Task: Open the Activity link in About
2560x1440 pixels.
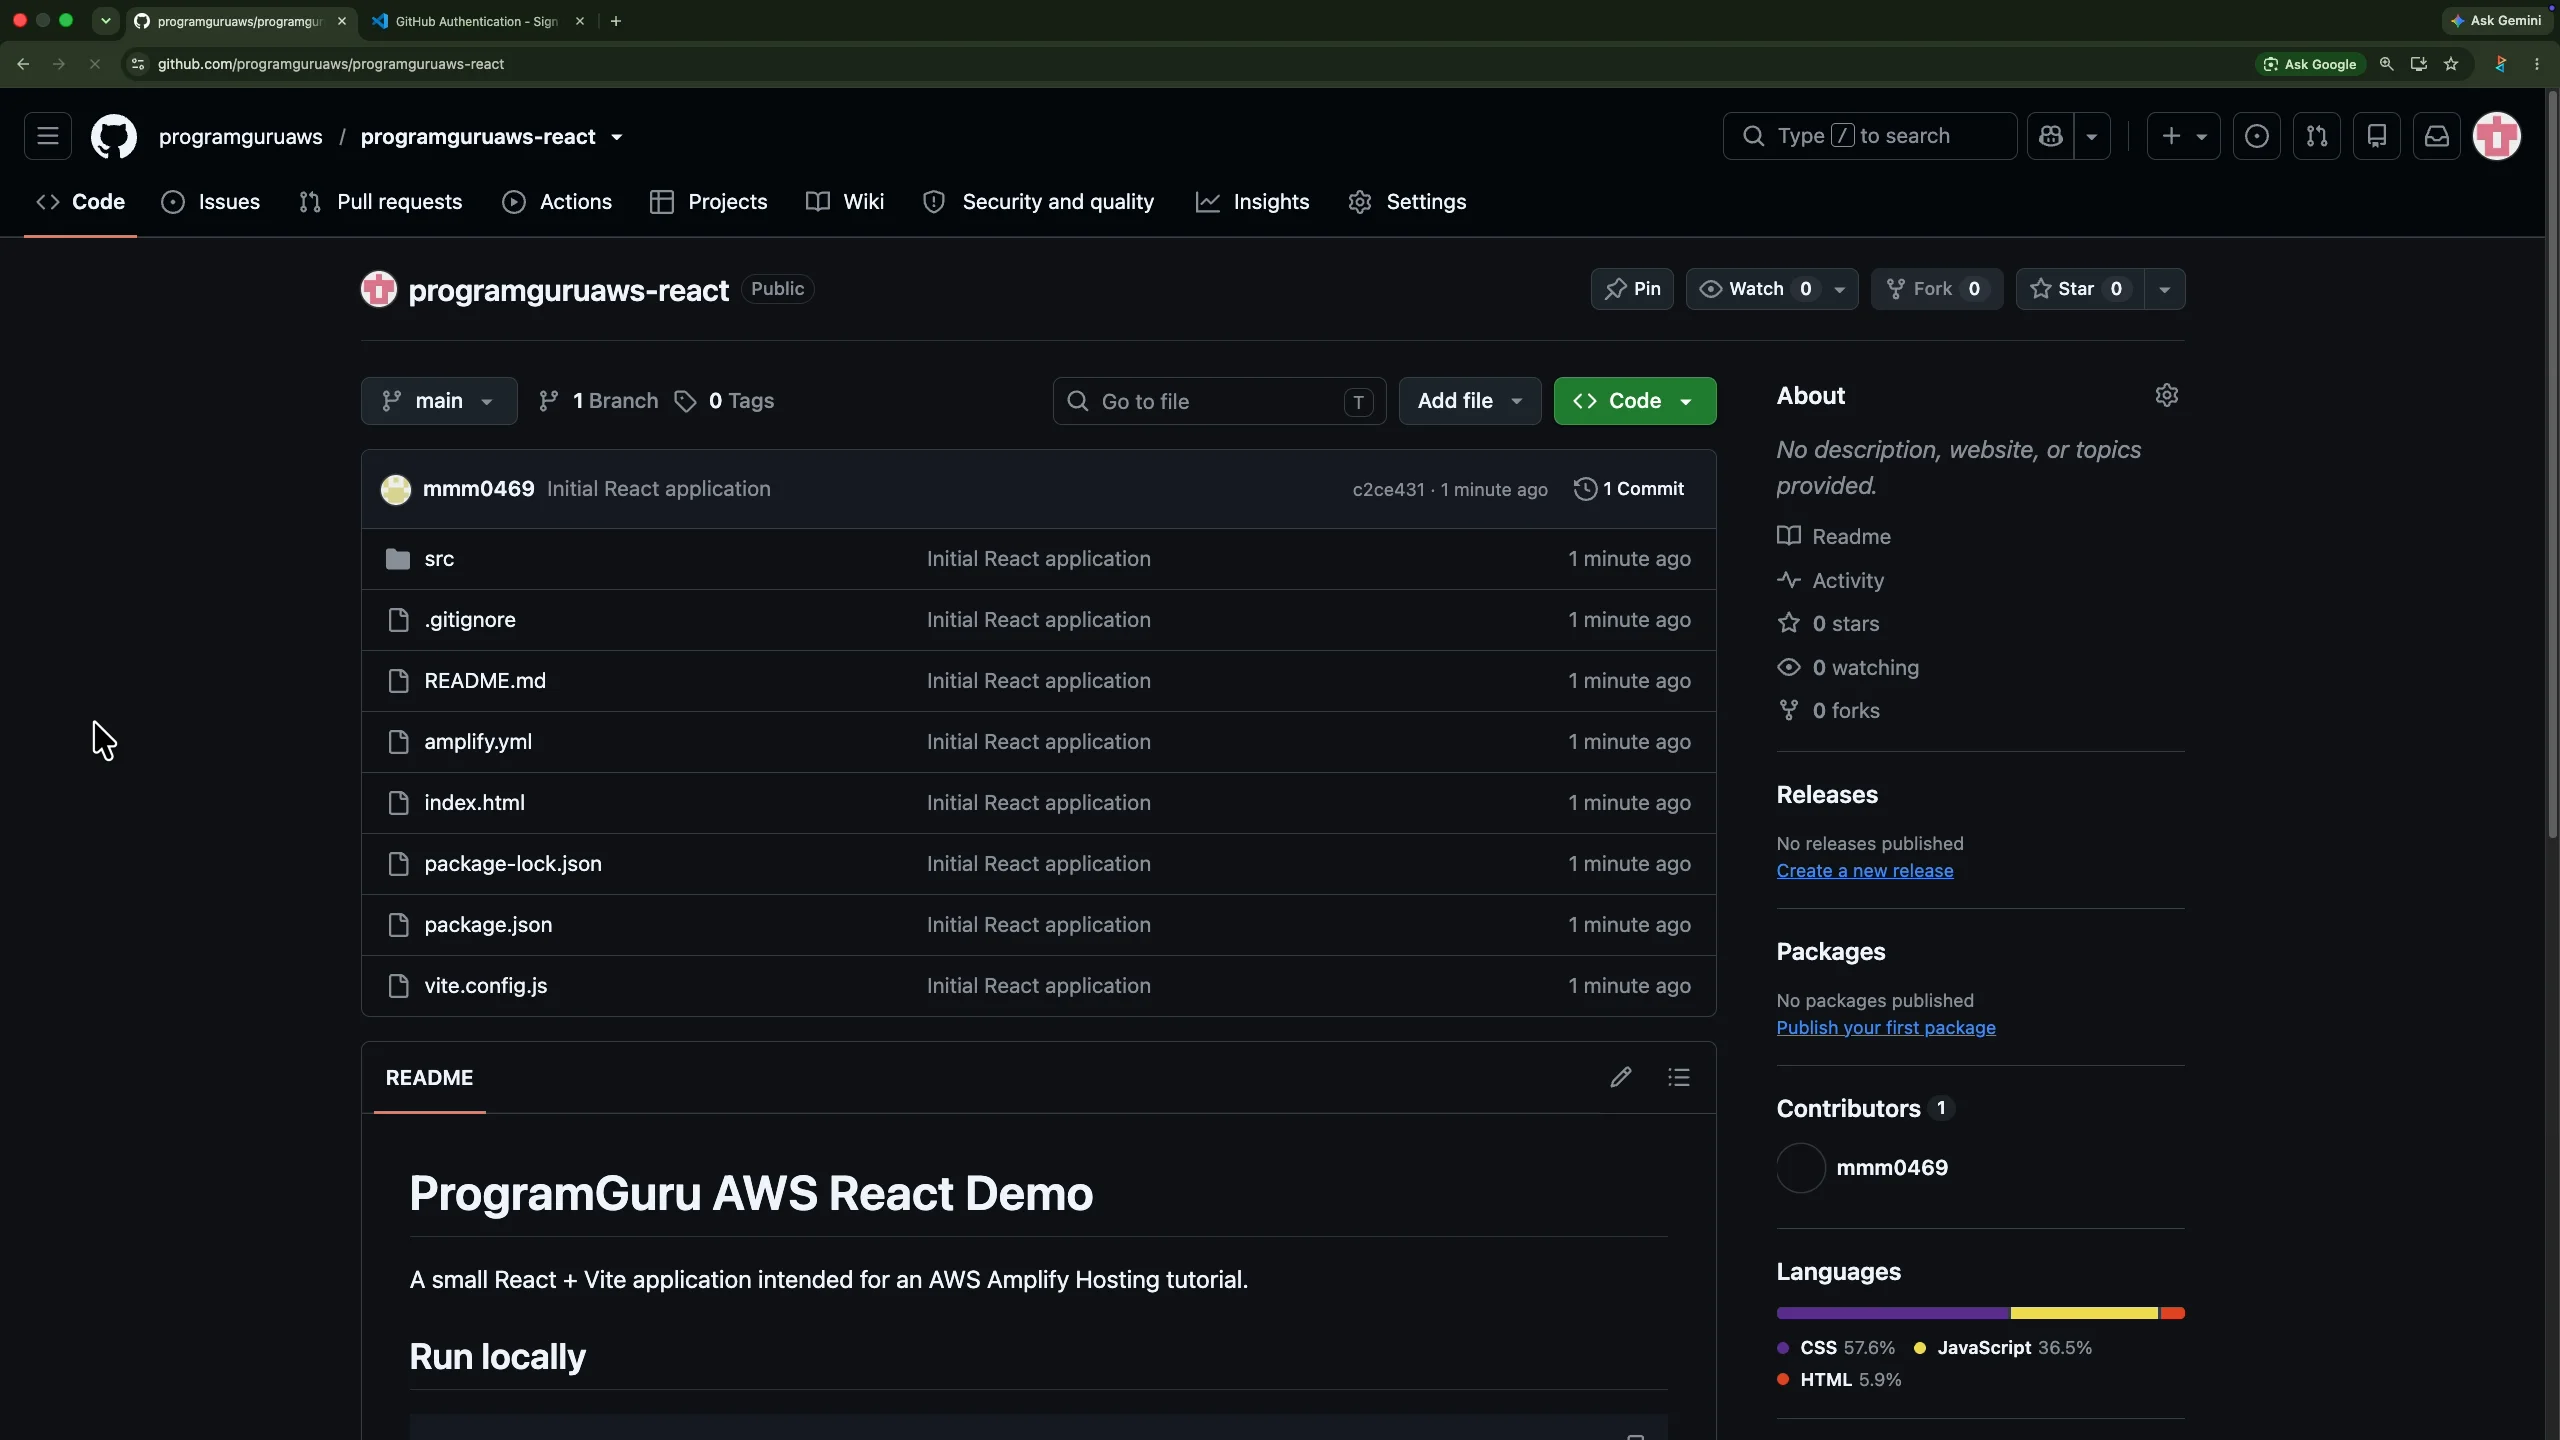Action: click(1830, 581)
